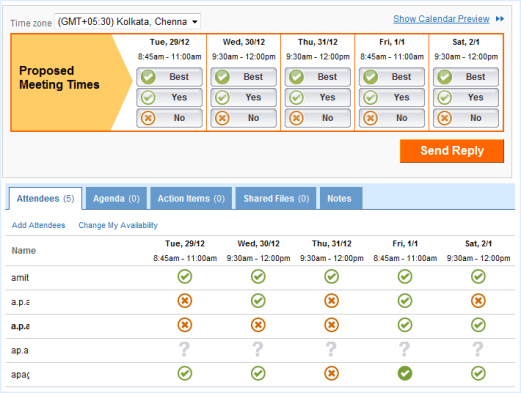Image resolution: width=521 pixels, height=393 pixels.
Task: Click Fri, 1/1 header in attendees table
Action: click(405, 244)
